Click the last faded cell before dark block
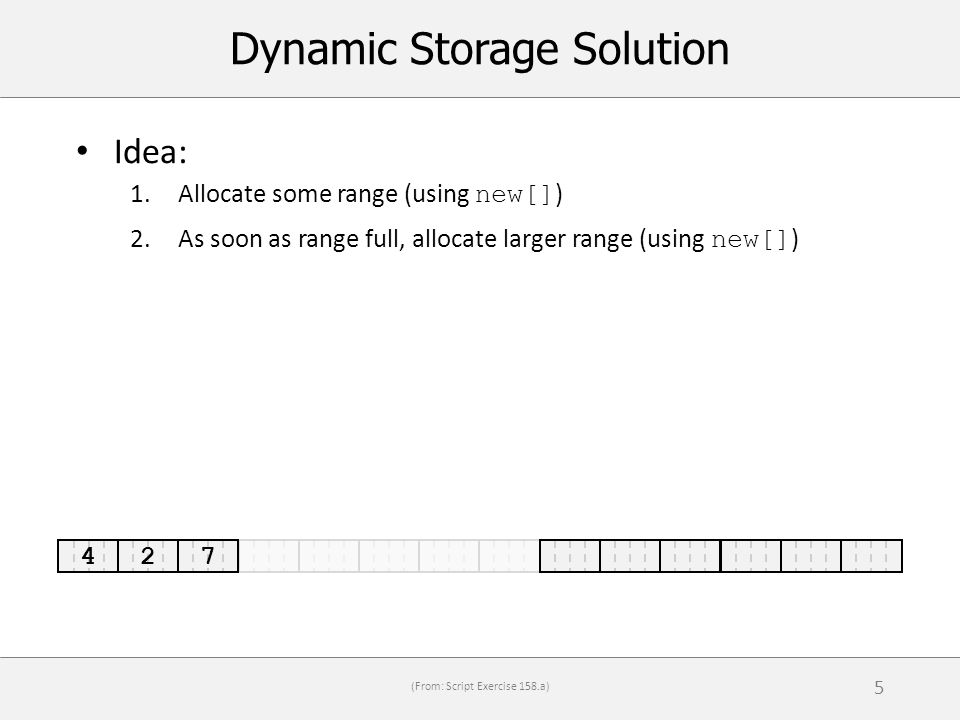Screen dimensions: 960x720 [509, 556]
